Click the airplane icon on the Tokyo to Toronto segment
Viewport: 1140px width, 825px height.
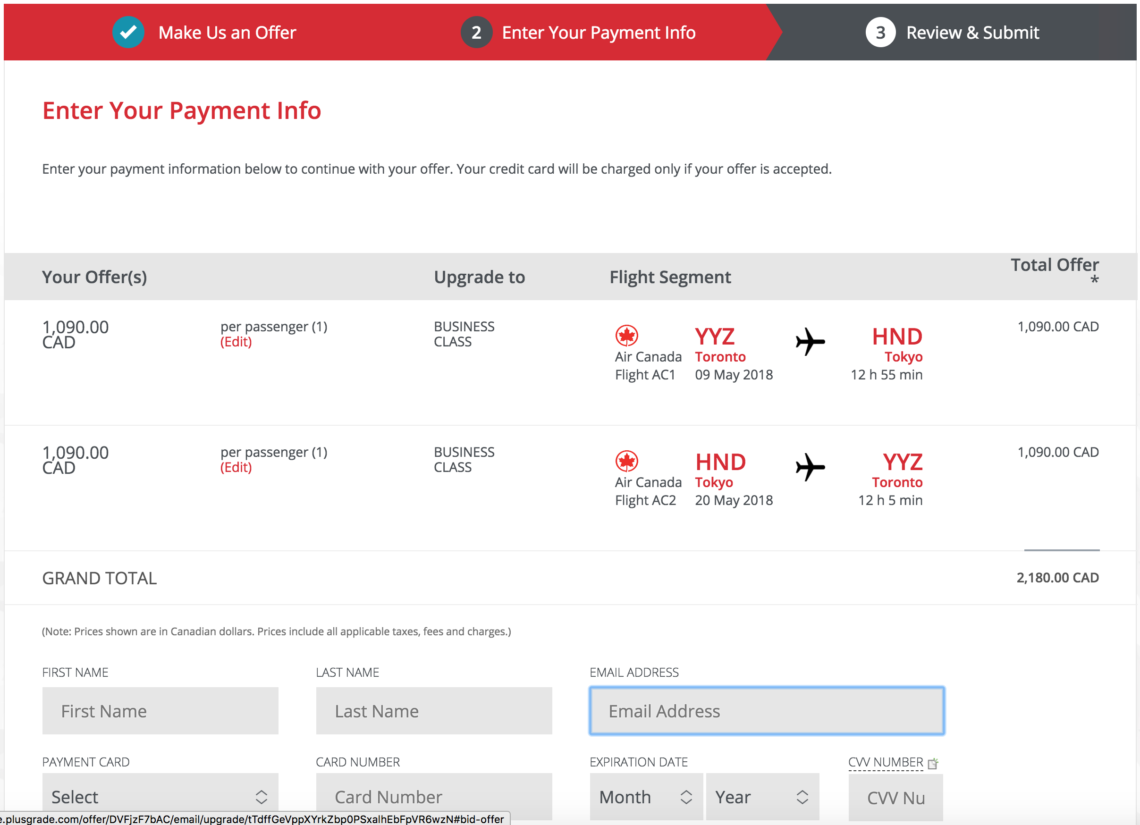[810, 467]
